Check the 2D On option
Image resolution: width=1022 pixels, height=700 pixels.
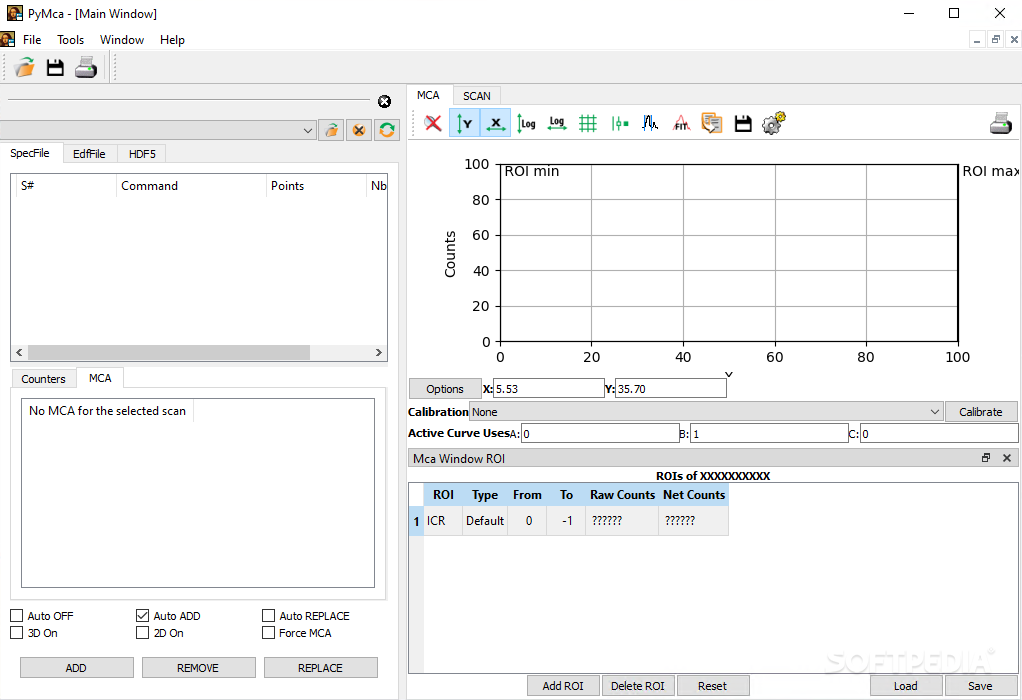[143, 632]
